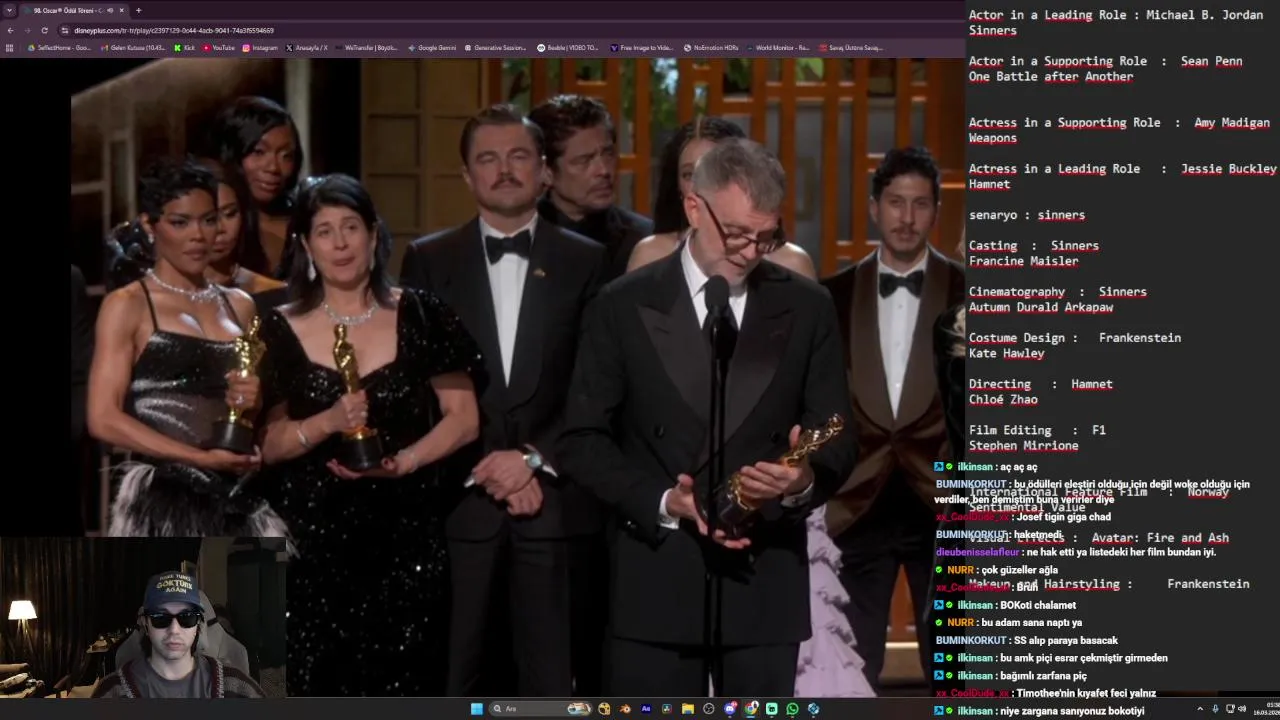Open Blender from the taskbar
1280x720 pixels.
click(x=625, y=709)
